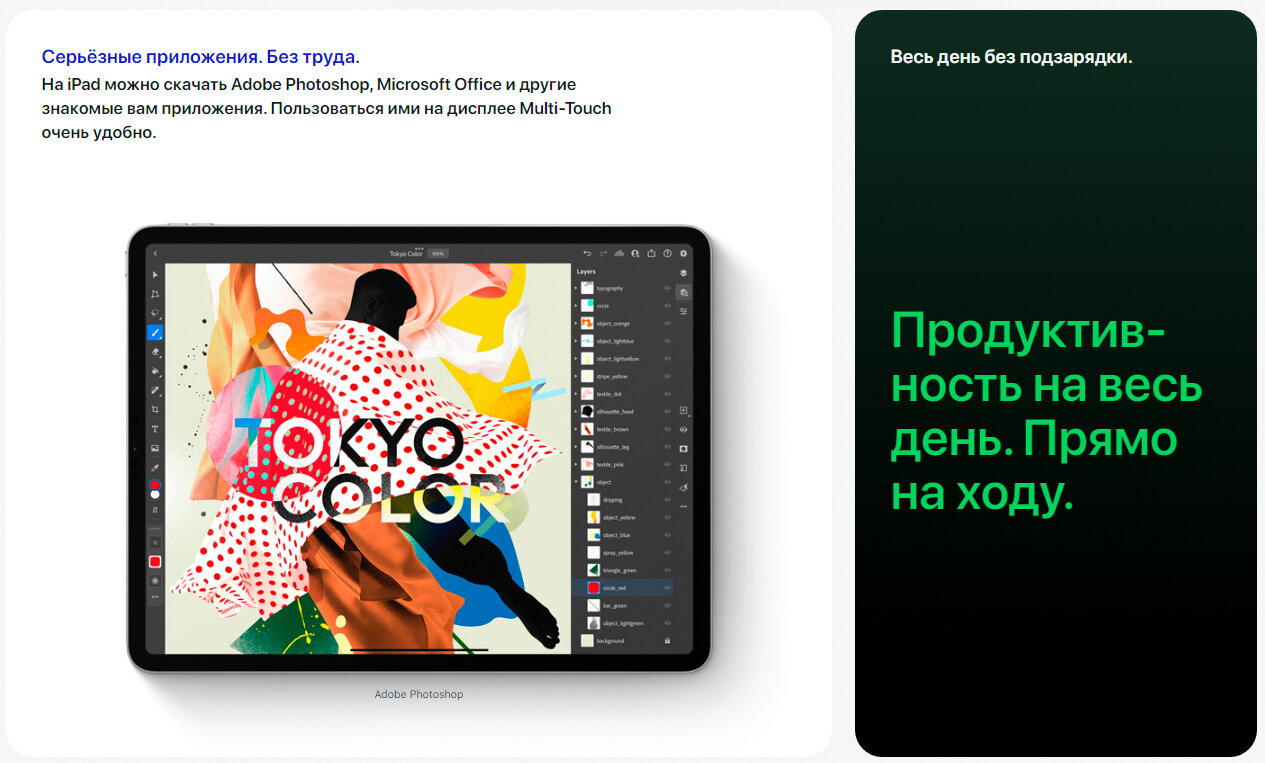Viewport: 1265px width, 763px height.
Task: Hide the typography layer via eye icon
Action: 667,288
